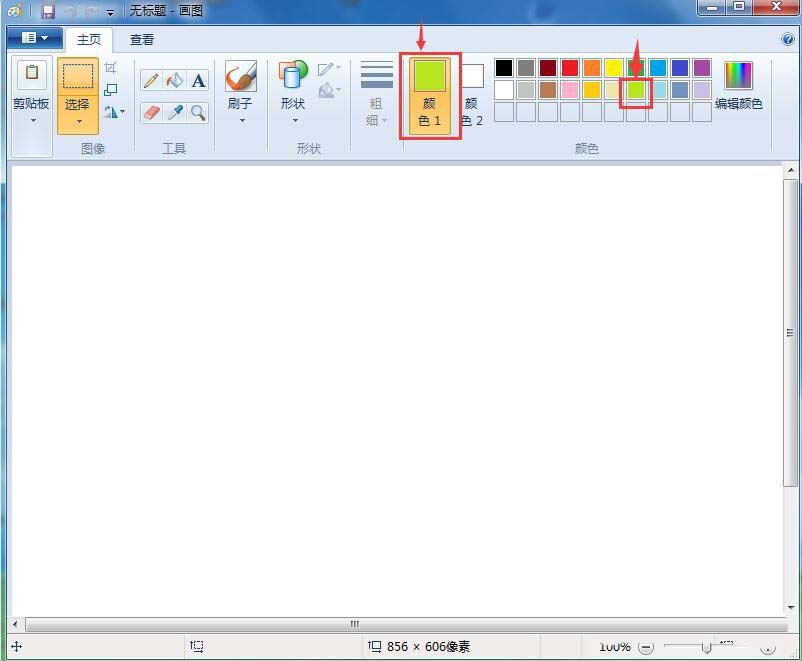Pick the dark gray color swatch
802x661 pixels.
pyautogui.click(x=526, y=68)
